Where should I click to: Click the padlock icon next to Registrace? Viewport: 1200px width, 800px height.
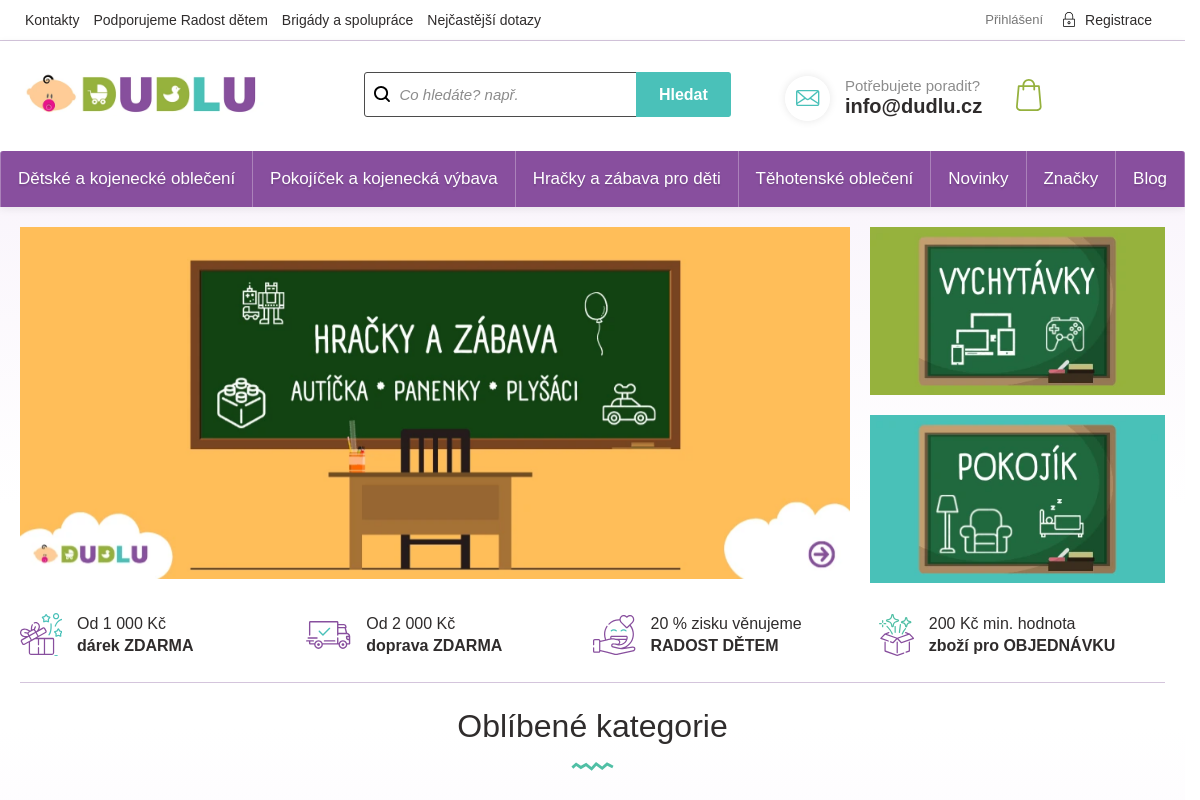pos(1068,19)
